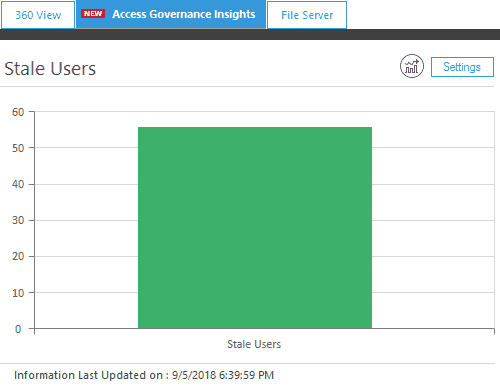This screenshot has width=500, height=390.
Task: Click the Information Last Updated timestamp text
Action: pyautogui.click(x=144, y=375)
